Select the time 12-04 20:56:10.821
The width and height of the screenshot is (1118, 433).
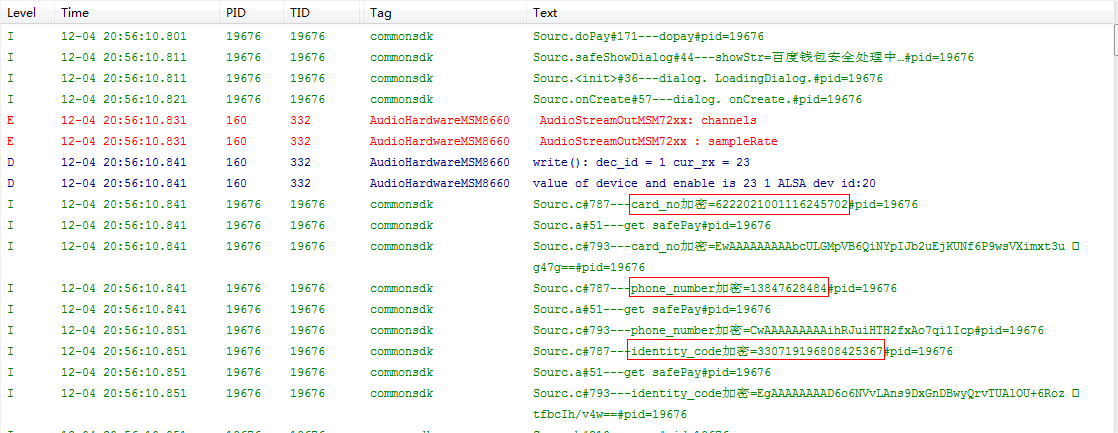(124, 99)
